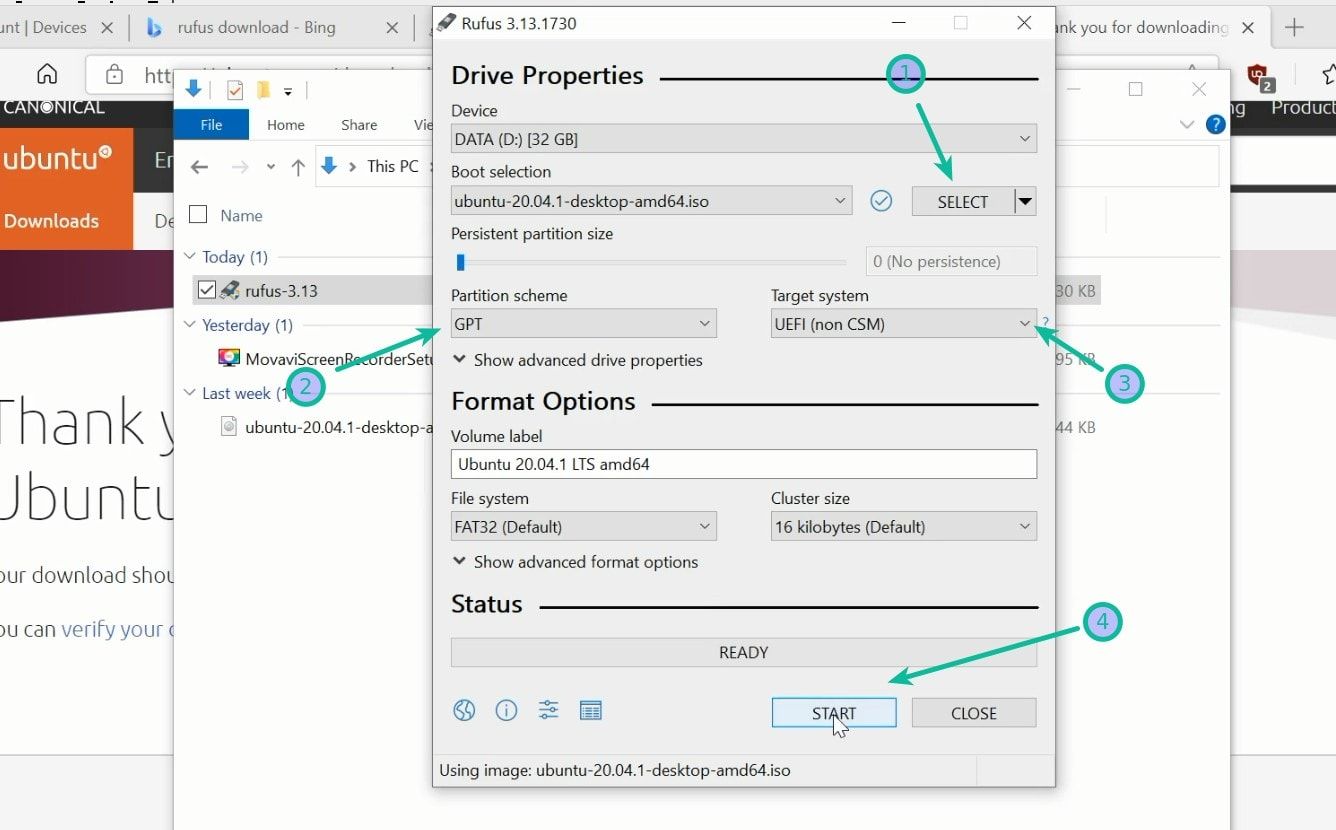Open the Customize Quick Access Toolbar dropdown

[x=287, y=91]
